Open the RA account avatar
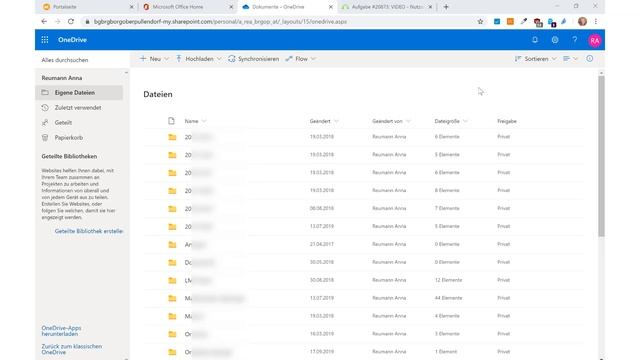Image resolution: width=640 pixels, height=360 pixels. pos(595,40)
